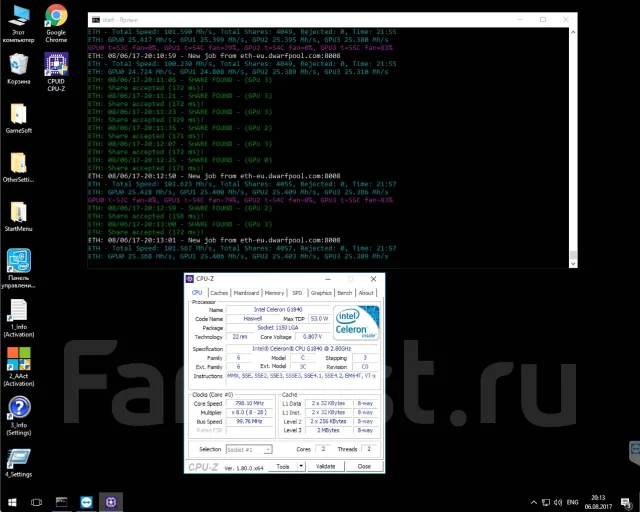This screenshot has height=512, width=640.
Task: Click the Intel Celeron G1840 name field
Action: [x=278, y=309]
